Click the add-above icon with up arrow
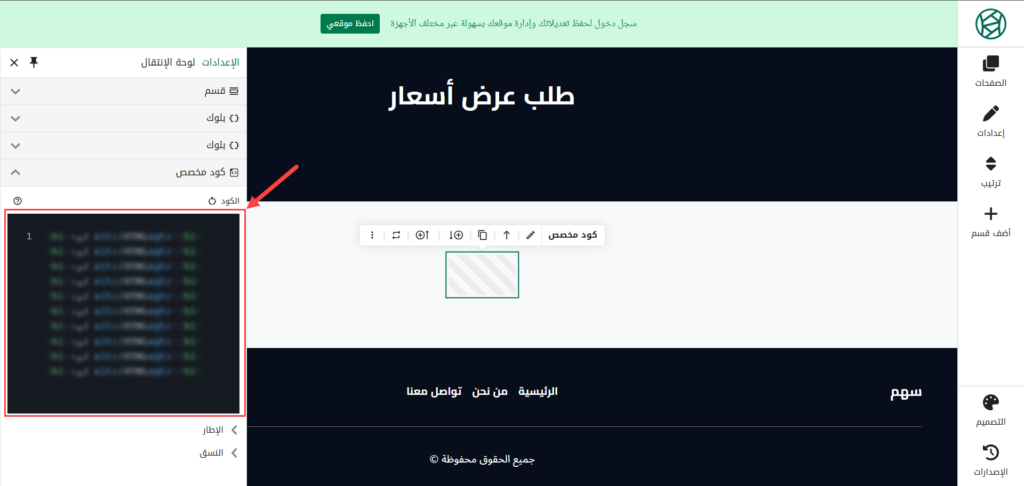Screen dimensions: 1024x486 [422, 235]
